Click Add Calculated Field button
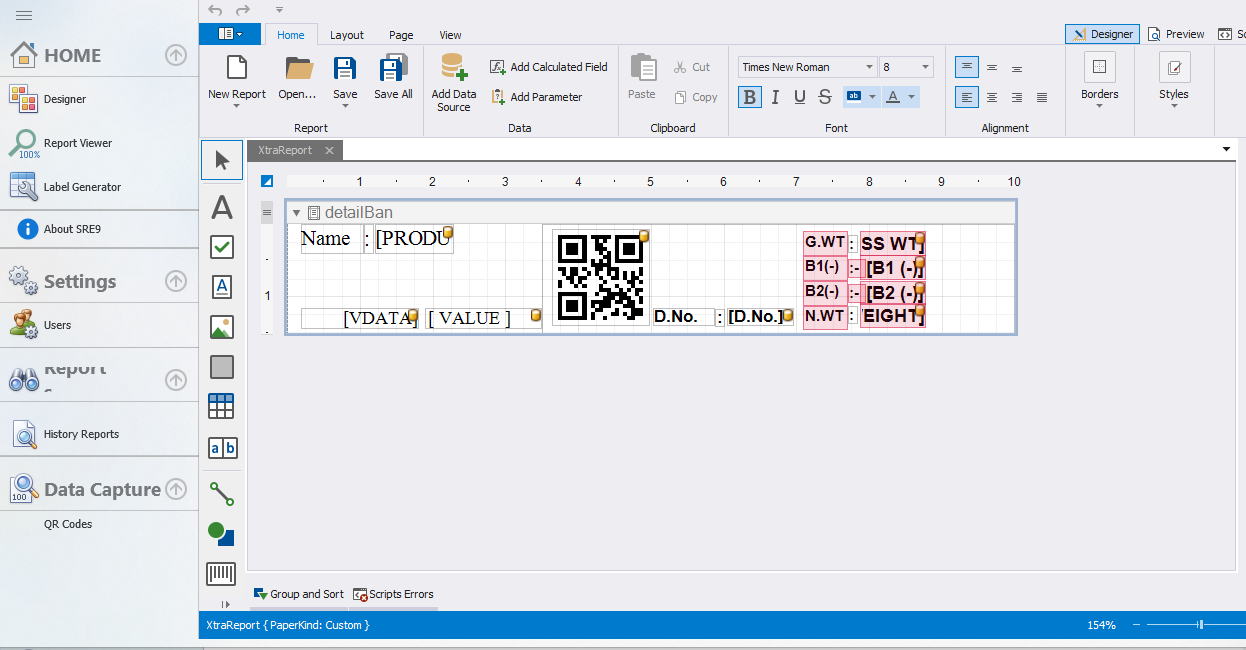 (x=549, y=67)
